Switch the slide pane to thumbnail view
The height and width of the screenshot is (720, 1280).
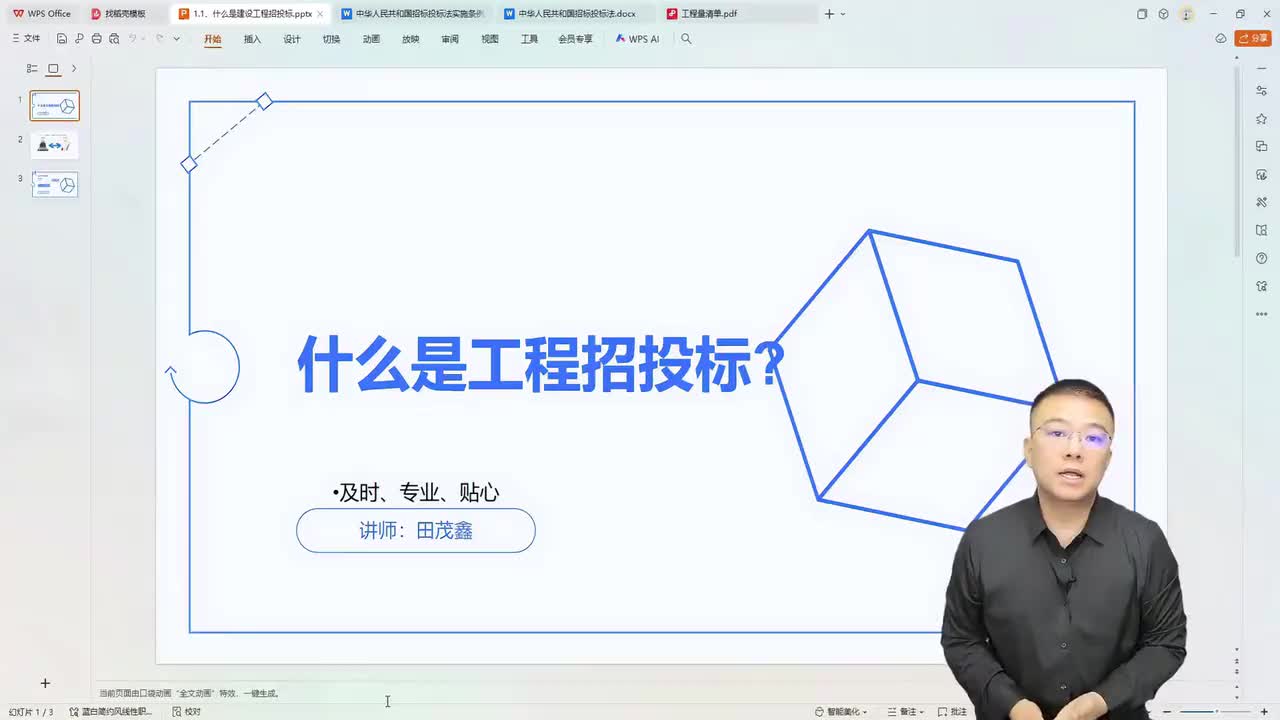coord(53,69)
